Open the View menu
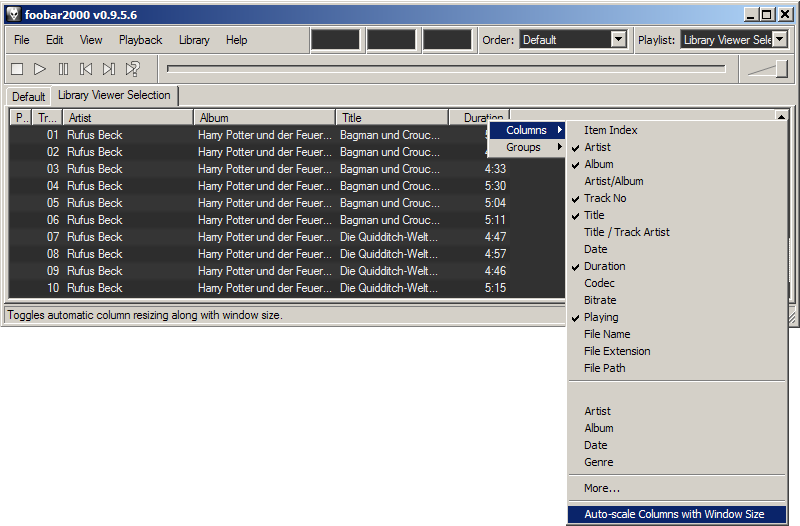The height and width of the screenshot is (526, 800). (91, 40)
